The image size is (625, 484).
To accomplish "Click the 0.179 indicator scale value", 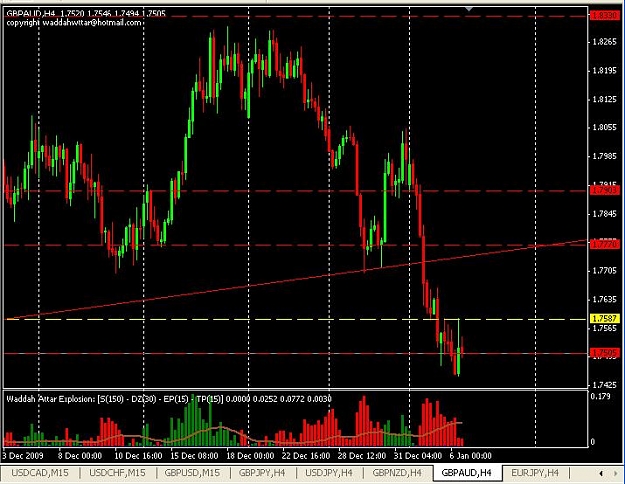I will (600, 396).
